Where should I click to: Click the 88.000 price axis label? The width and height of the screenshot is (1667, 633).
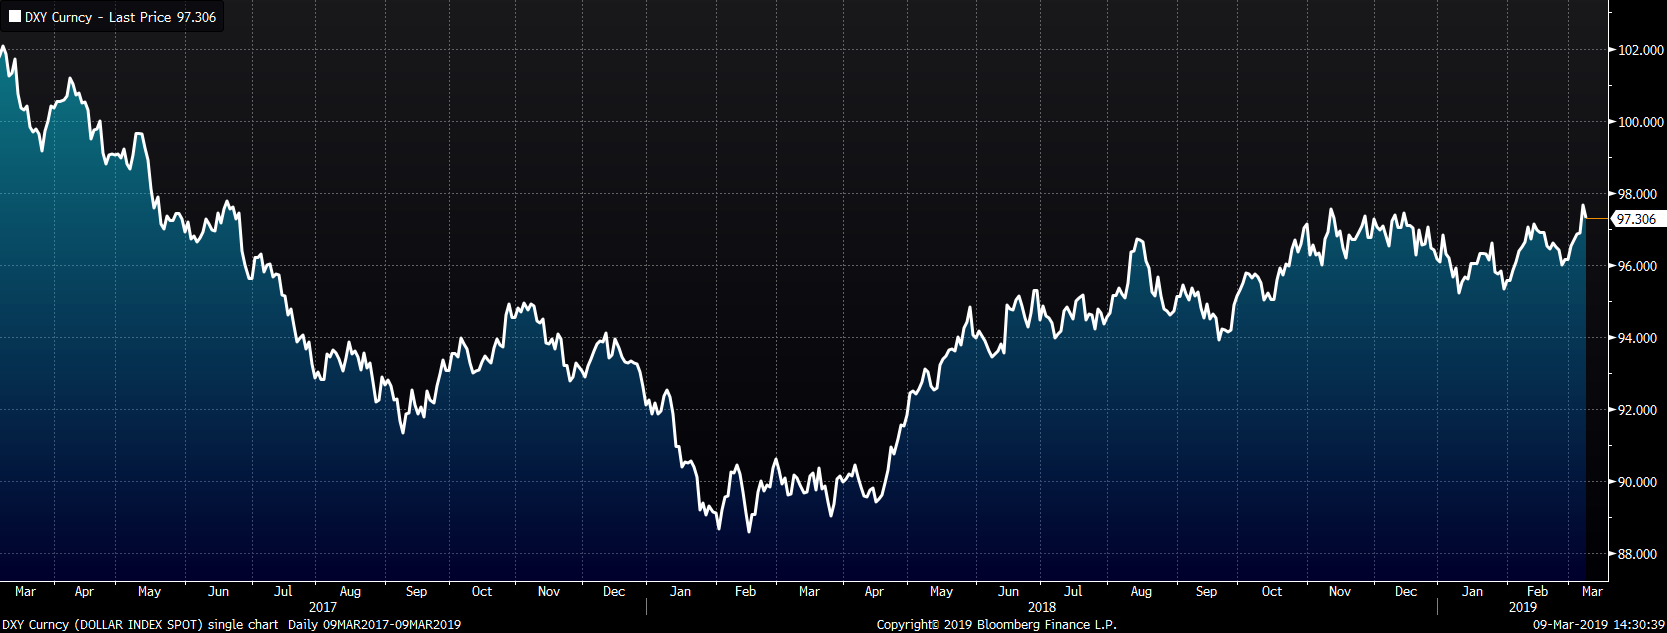click(x=1637, y=554)
